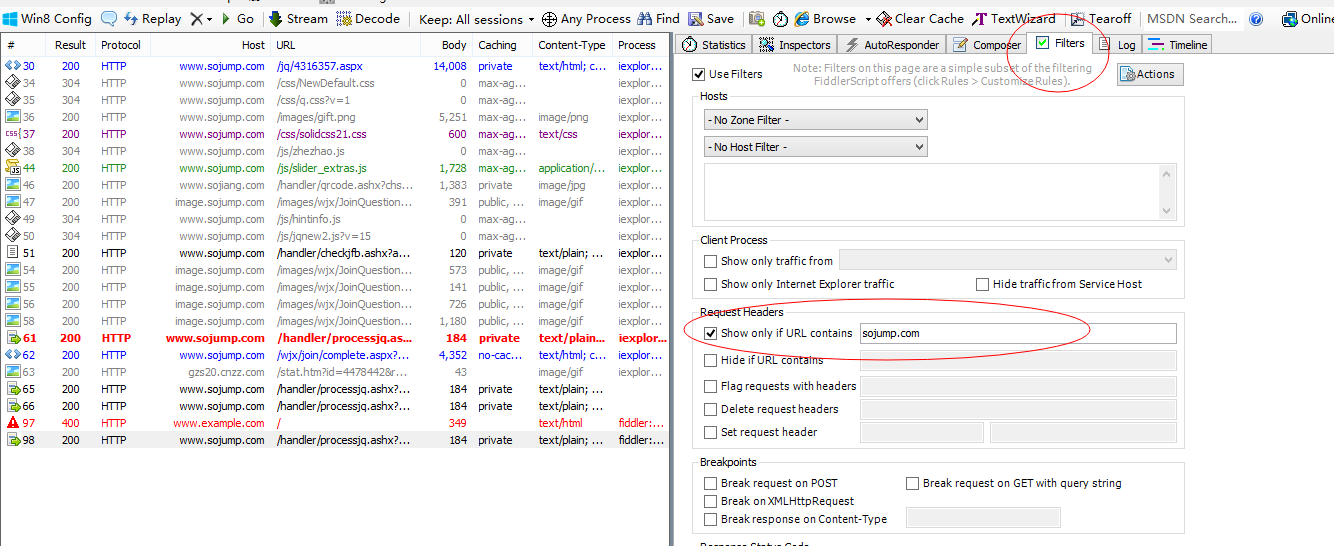Viewport: 1334px width, 546px height.
Task: Enable Flag requests with headers
Action: point(711,386)
